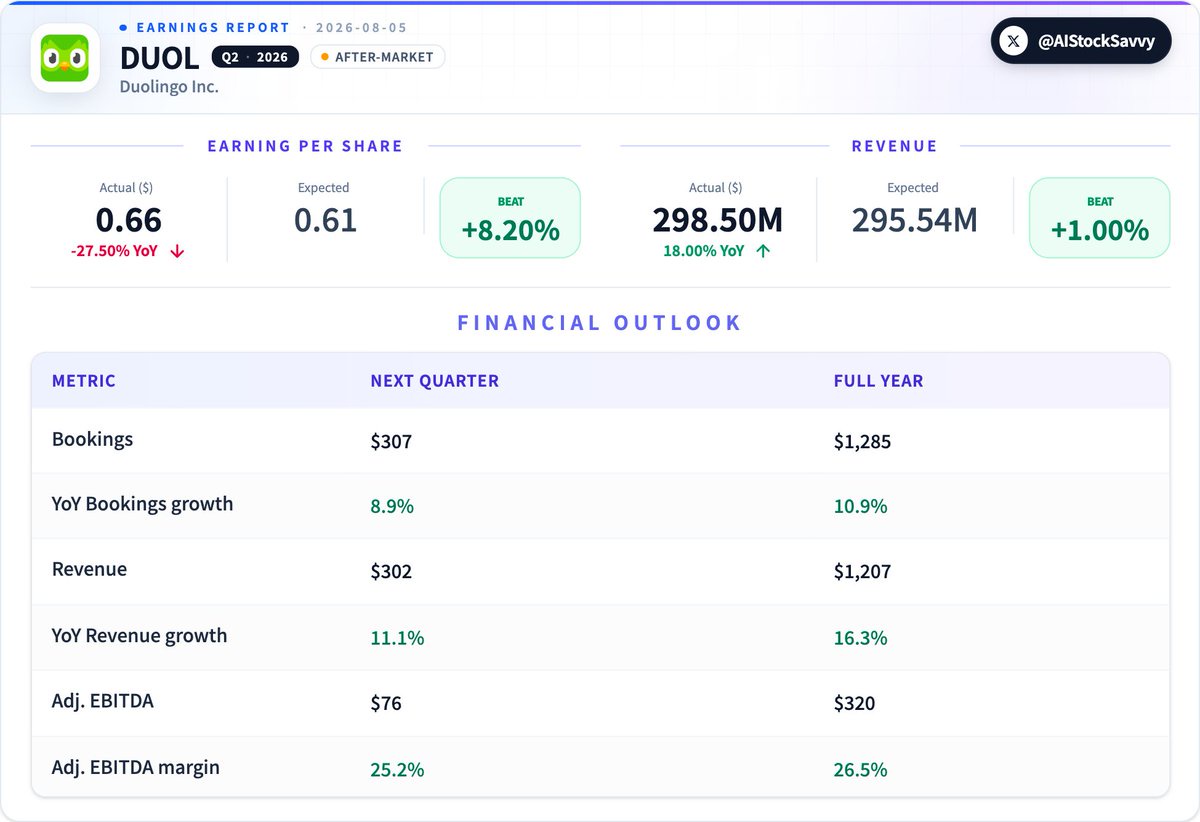1200x822 pixels.
Task: Click the report date 2026-08-05
Action: (362, 28)
